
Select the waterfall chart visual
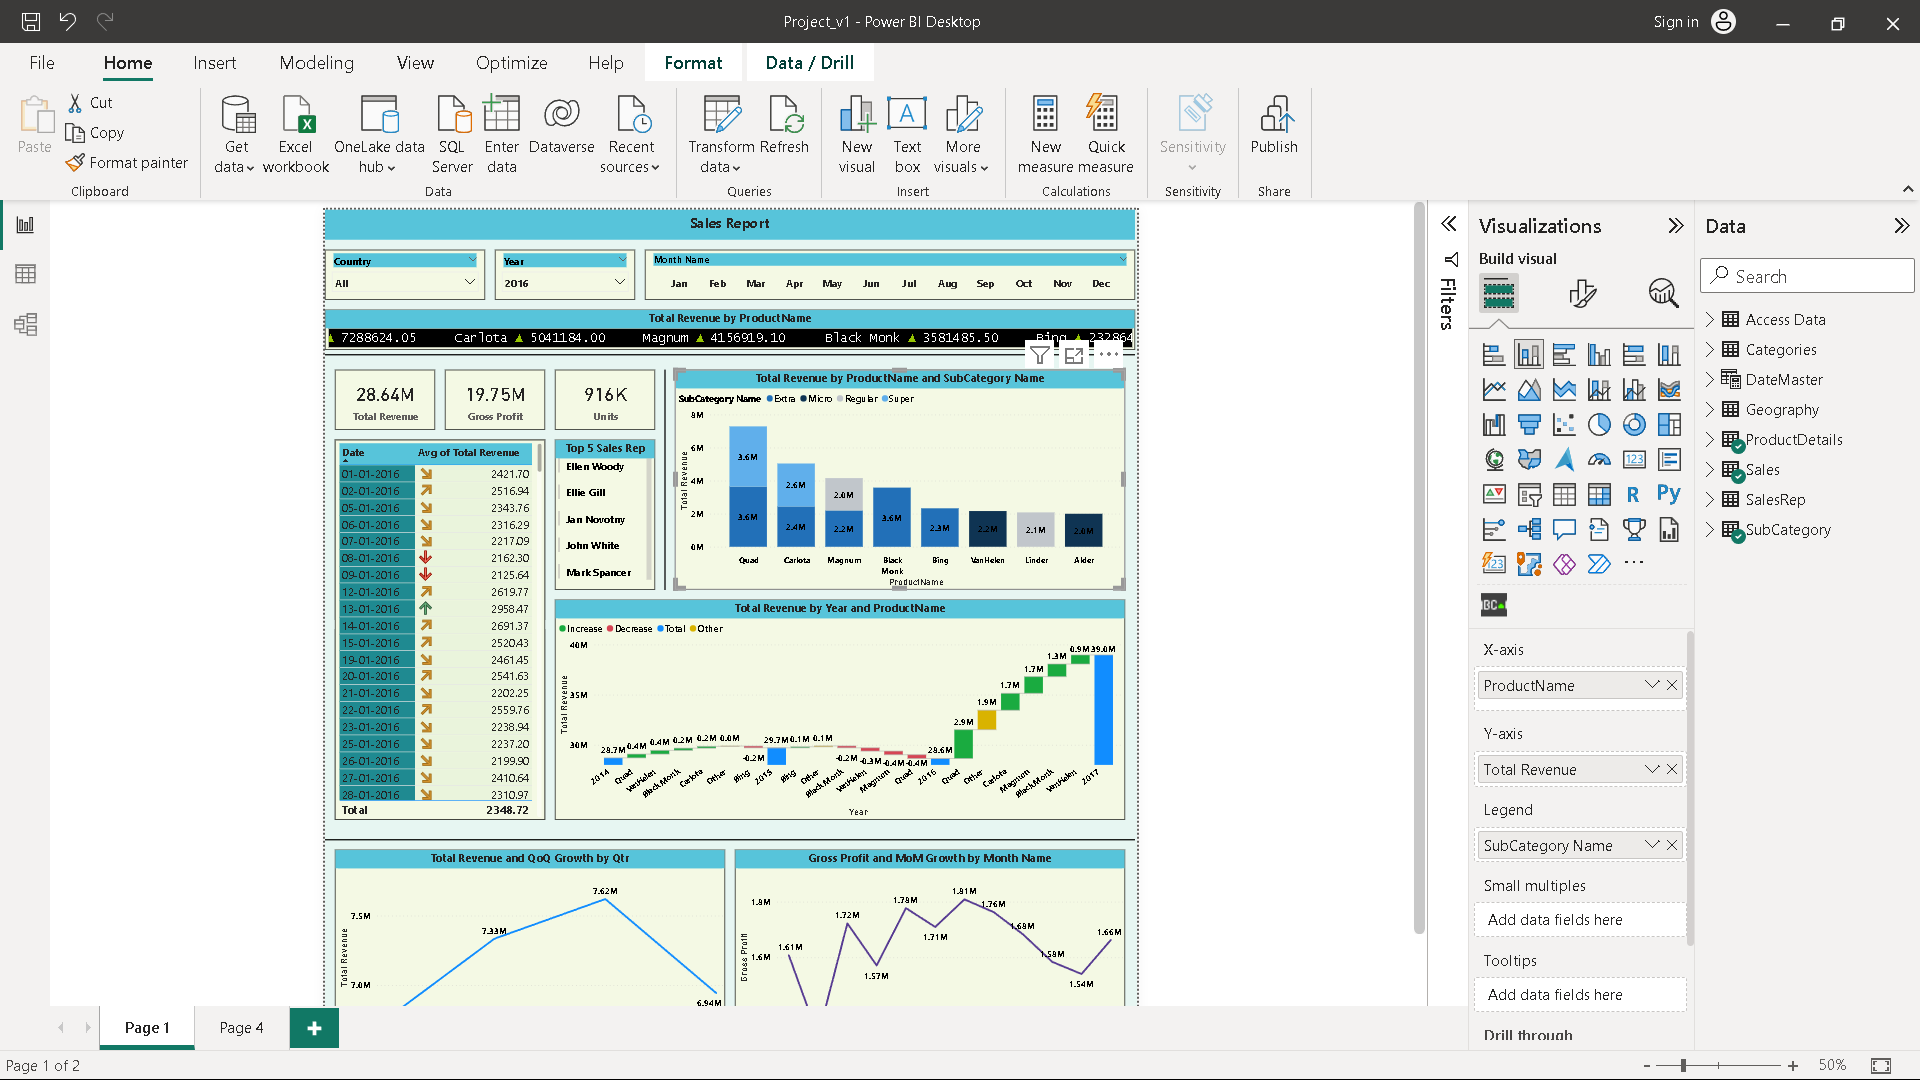pyautogui.click(x=1494, y=424)
